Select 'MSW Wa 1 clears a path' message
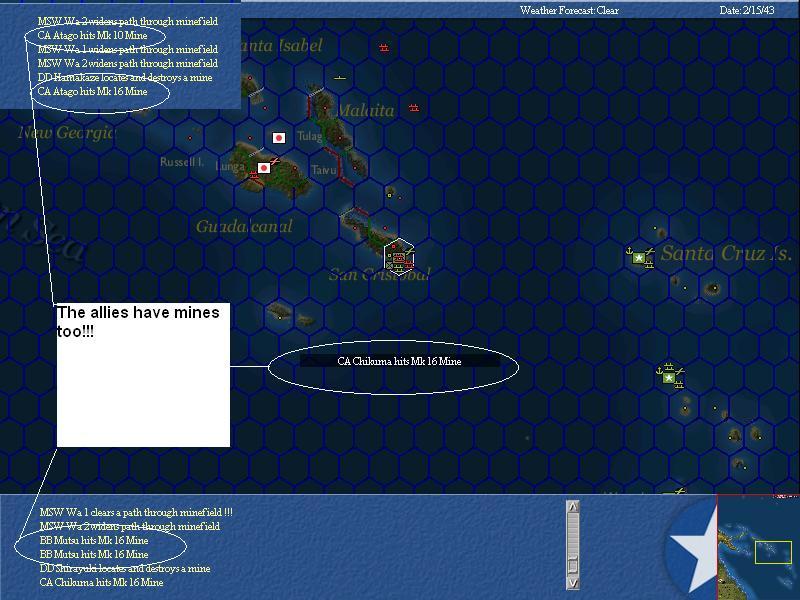Screen dimensions: 800x600 136,512
